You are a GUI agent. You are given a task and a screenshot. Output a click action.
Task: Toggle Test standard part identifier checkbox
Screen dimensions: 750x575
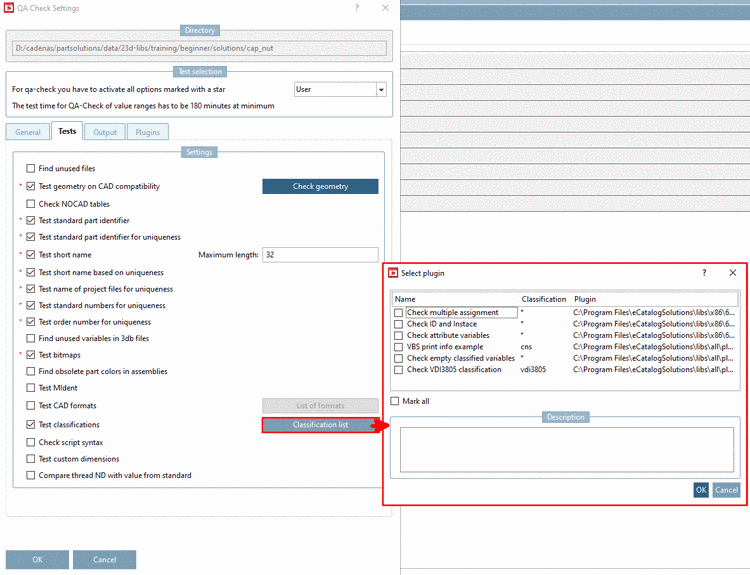(31, 221)
